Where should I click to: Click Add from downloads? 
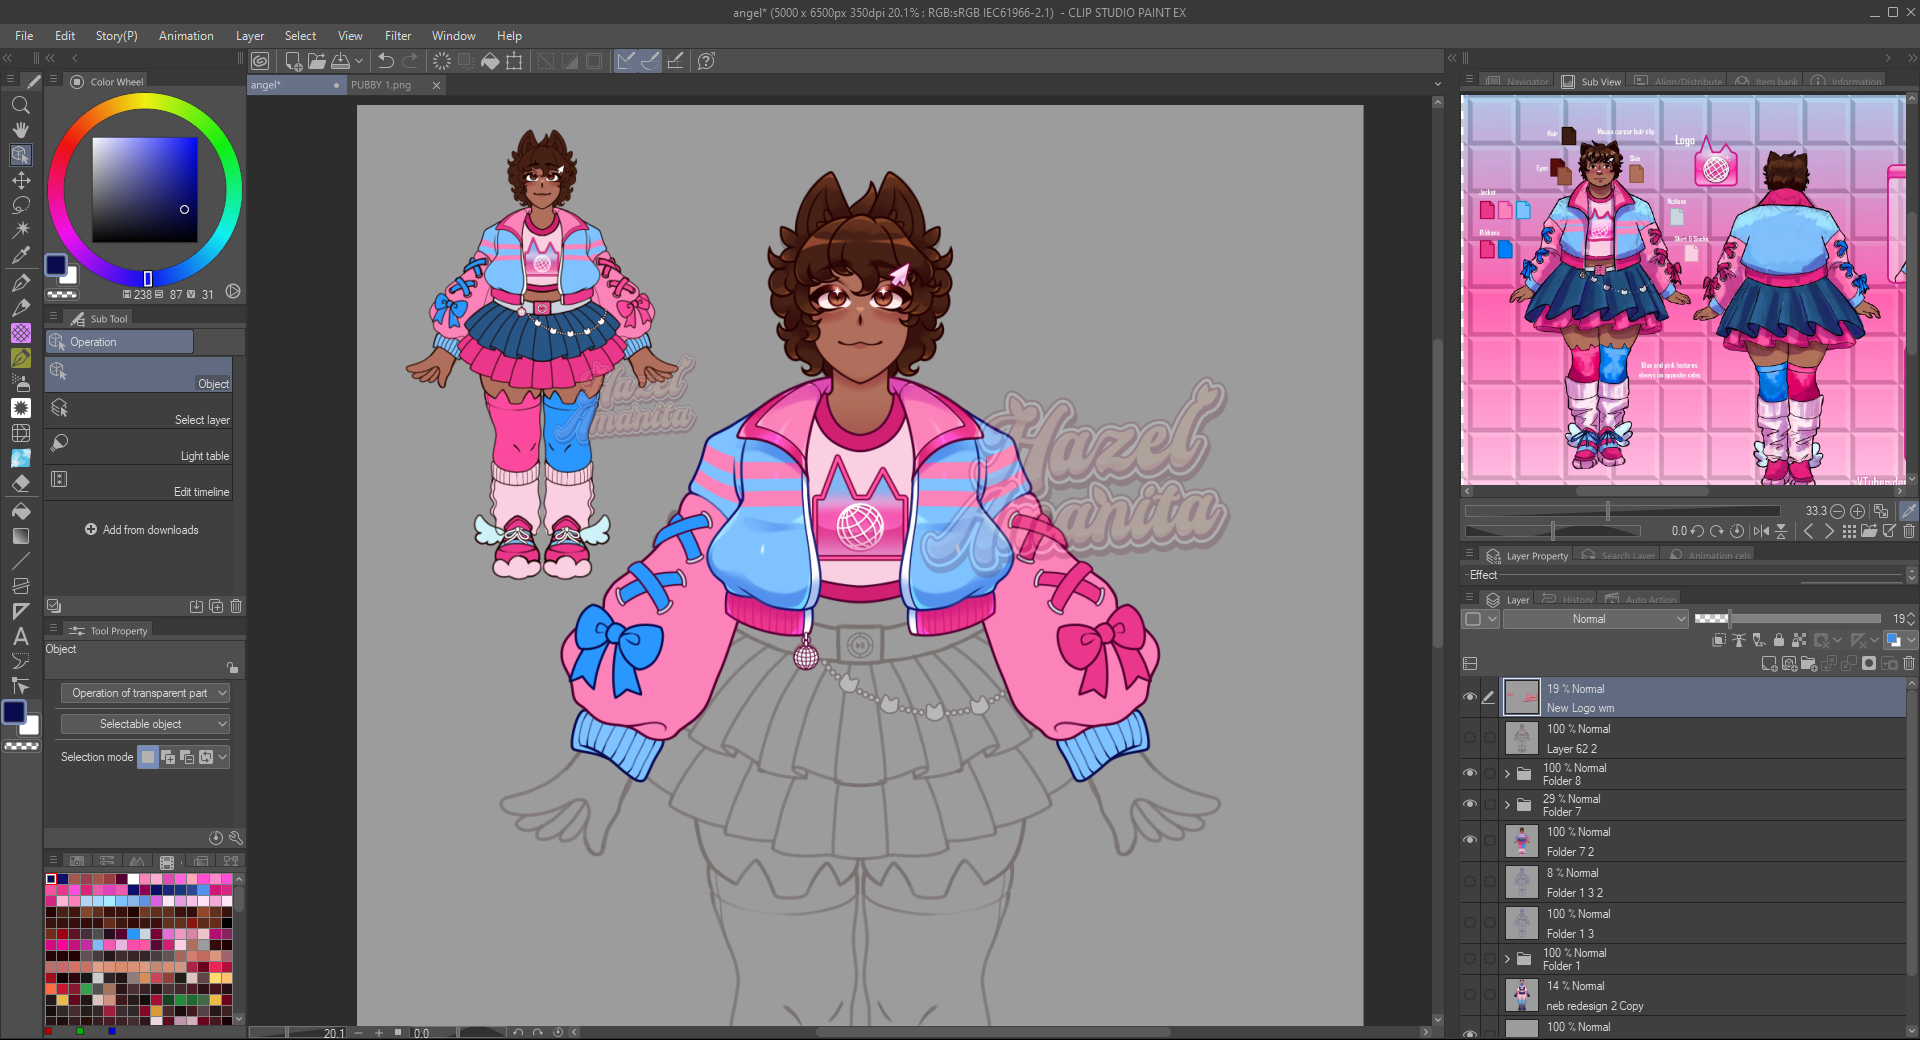point(141,530)
